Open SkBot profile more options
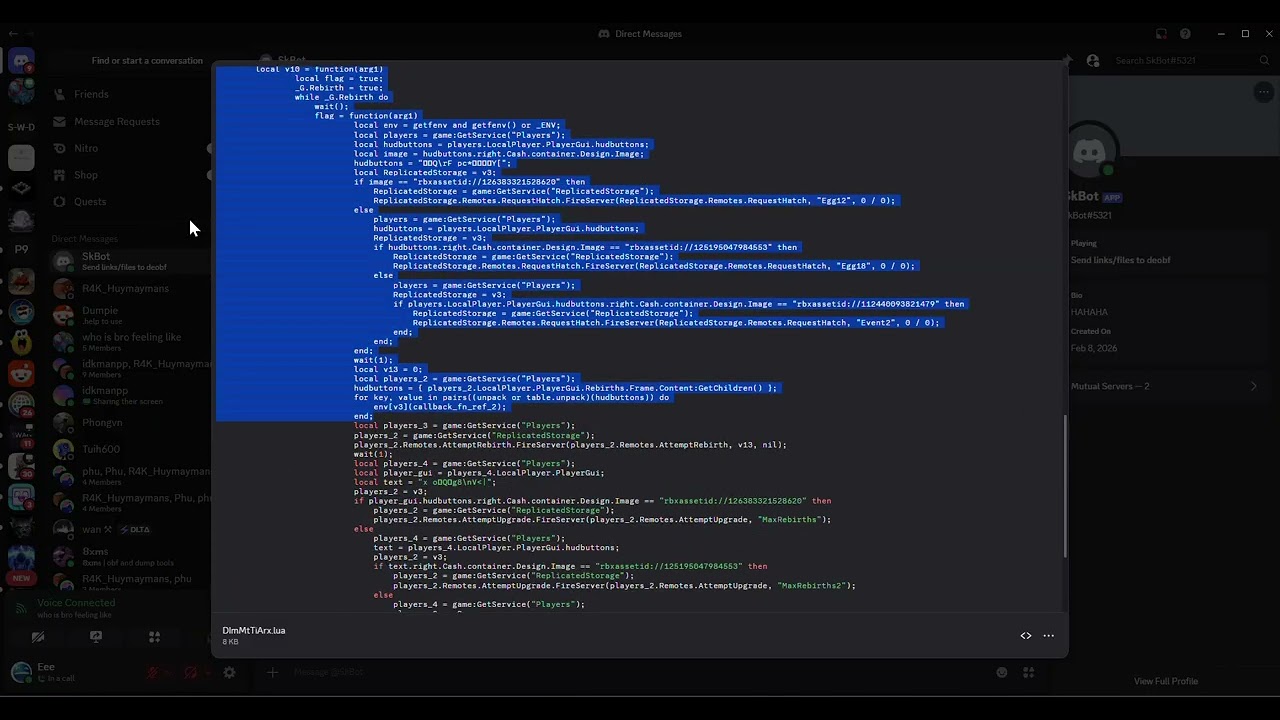 (x=1263, y=92)
